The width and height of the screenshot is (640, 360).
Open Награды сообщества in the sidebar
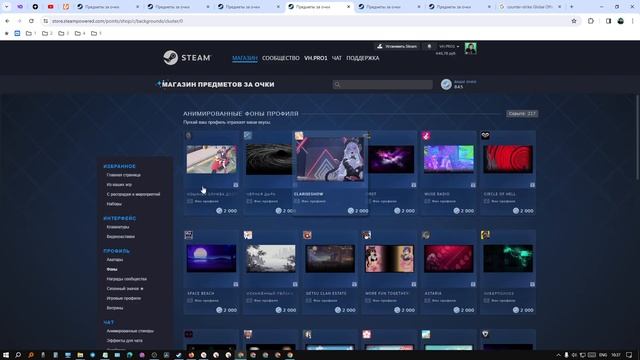[127, 279]
